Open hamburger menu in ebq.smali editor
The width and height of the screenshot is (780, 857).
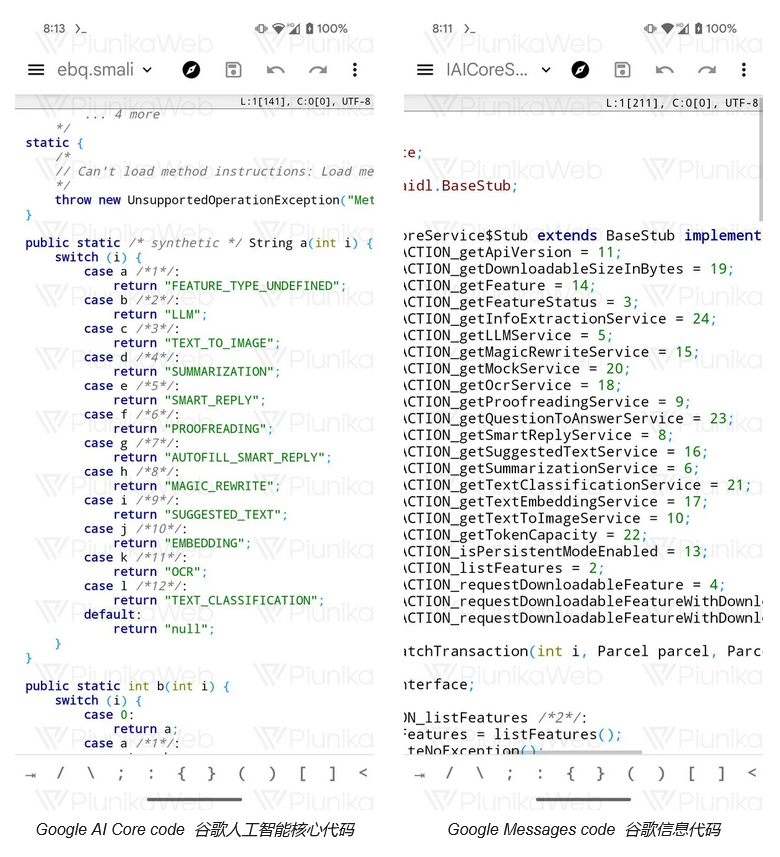(36, 70)
